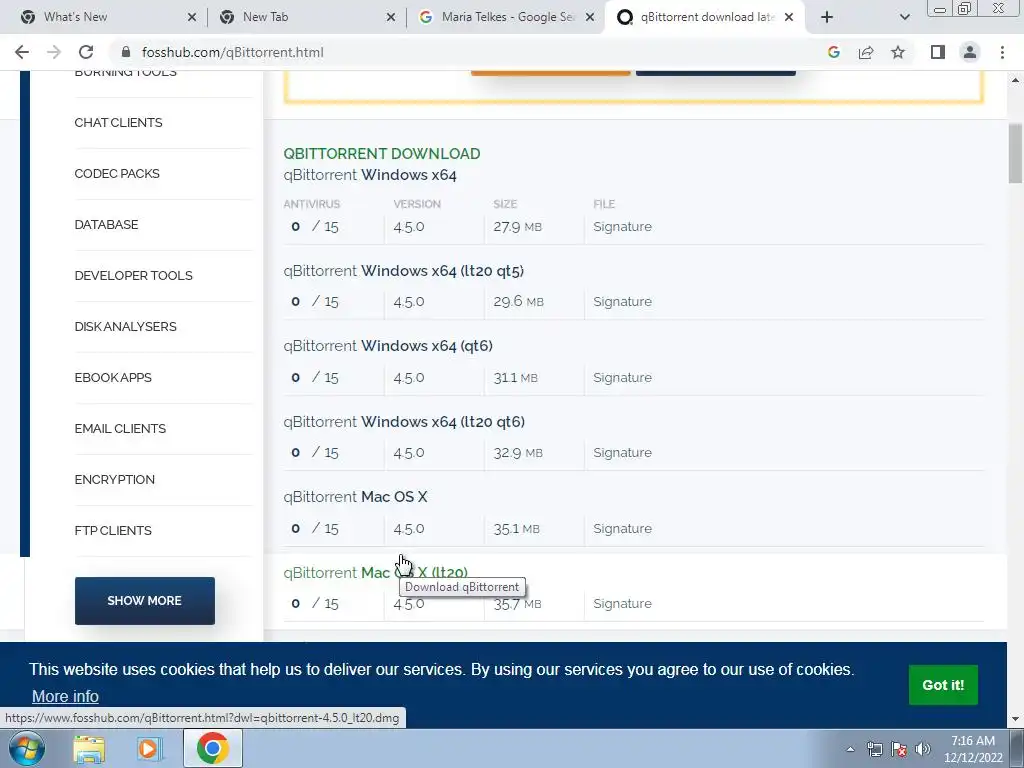Open Disk Analysers category
Viewport: 1024px width, 768px height.
tap(125, 327)
